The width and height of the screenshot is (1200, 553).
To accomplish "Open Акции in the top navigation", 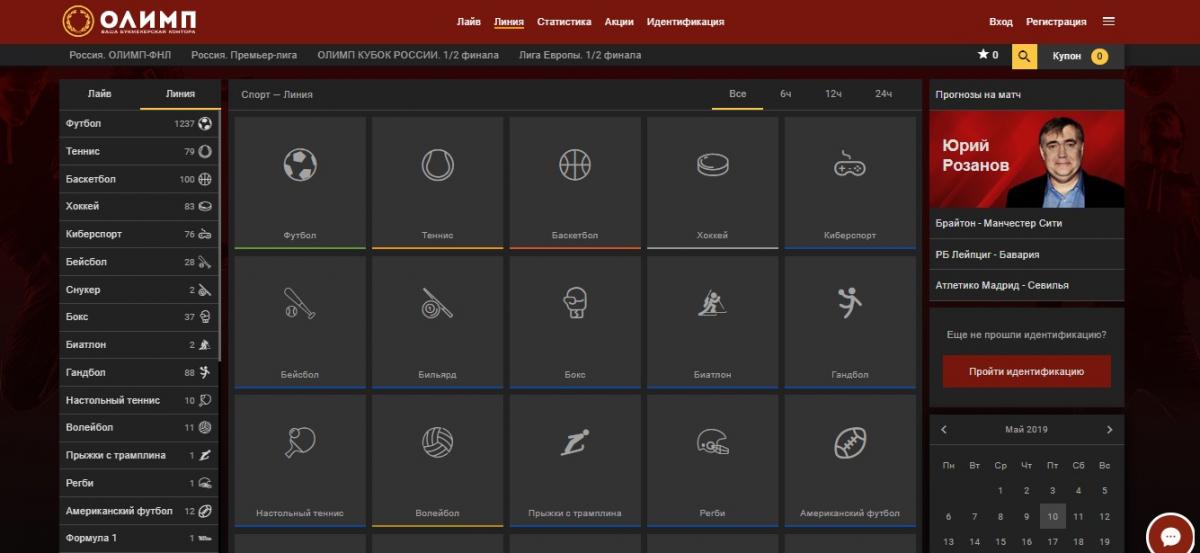I will [619, 21].
